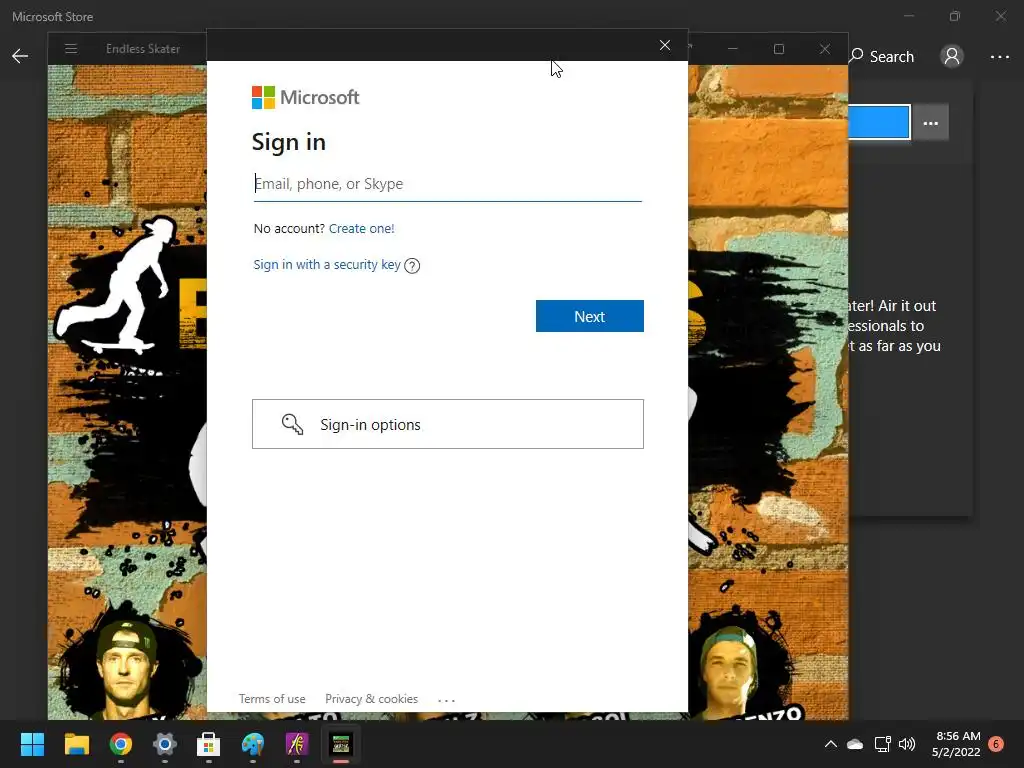Open Paint palette app on taskbar

pos(253,744)
